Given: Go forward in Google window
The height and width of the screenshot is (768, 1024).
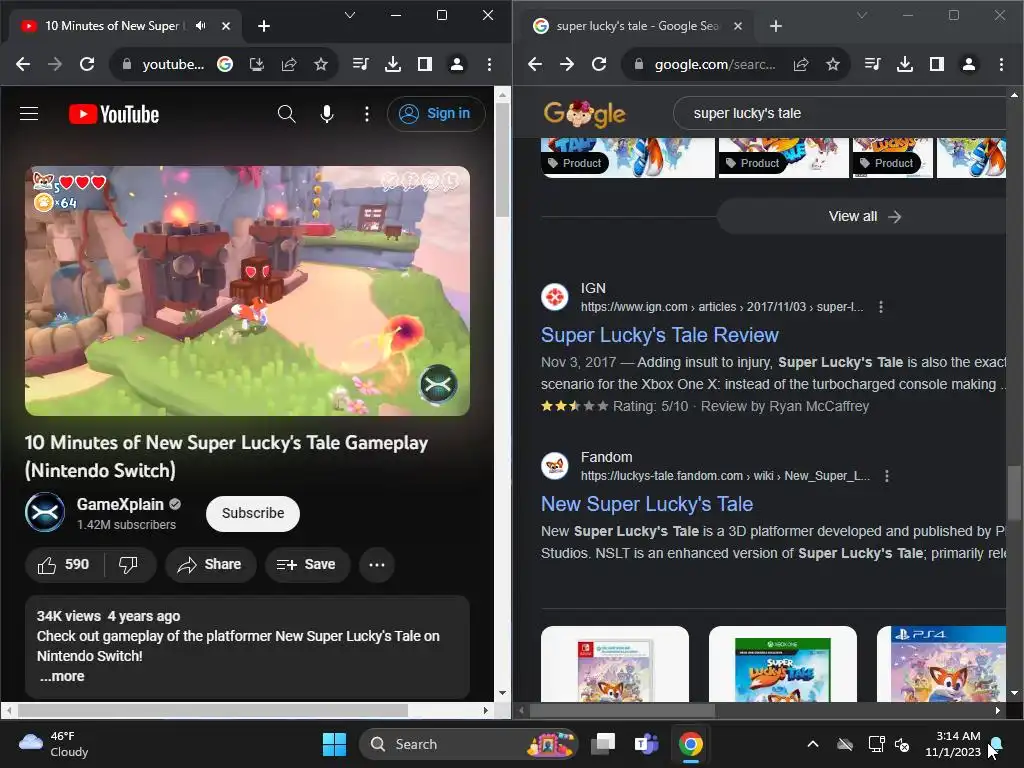Looking at the screenshot, I should click(x=567, y=64).
